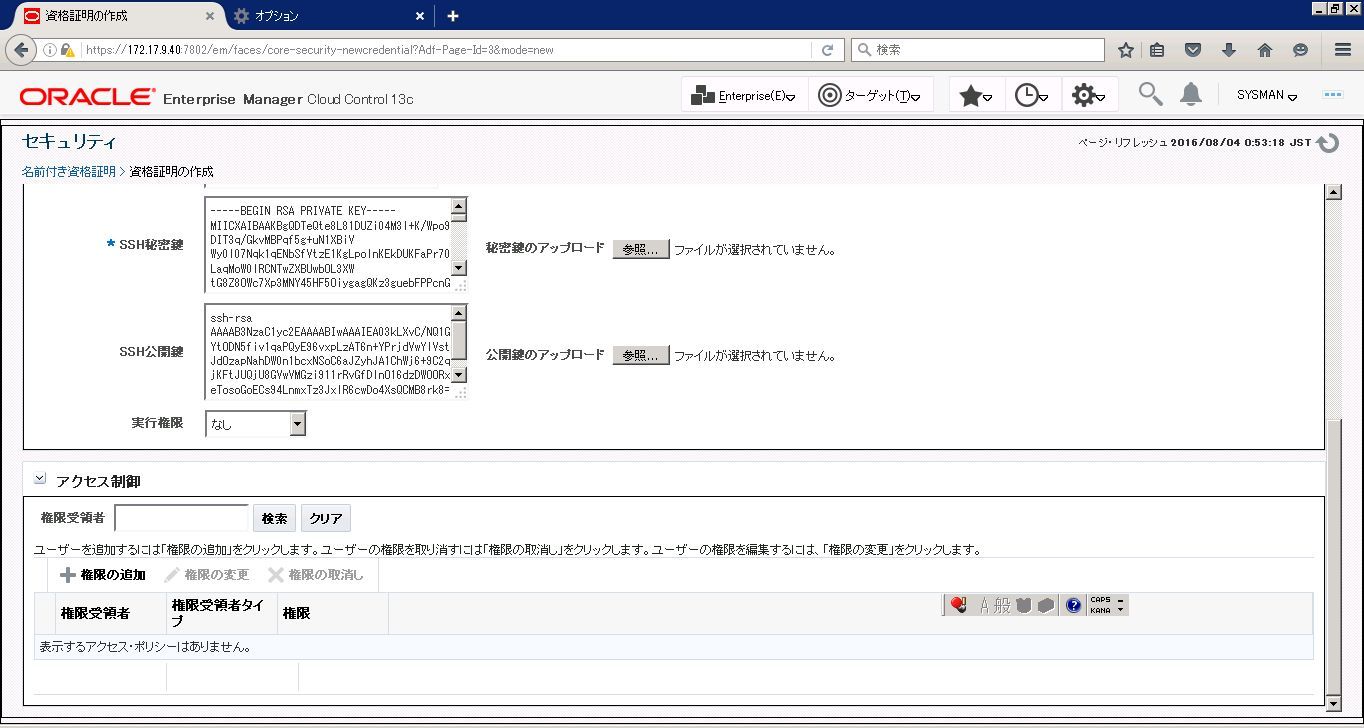This screenshot has width=1364, height=728.
Task: Click the SSH秘密鍵 textarea scroll-up arrow
Action: 459,207
